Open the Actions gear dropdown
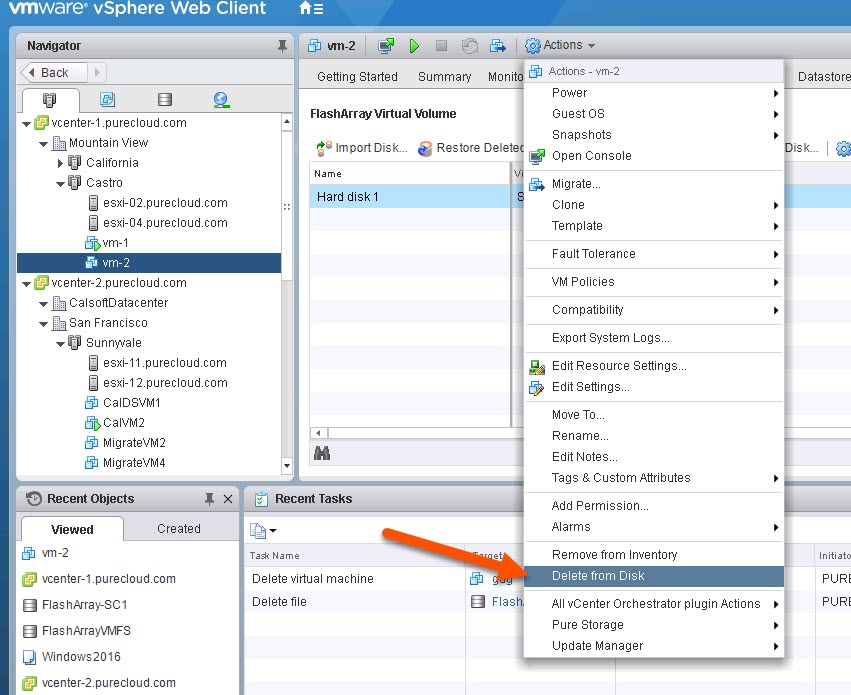Viewport: 851px width, 695px height. coord(560,46)
